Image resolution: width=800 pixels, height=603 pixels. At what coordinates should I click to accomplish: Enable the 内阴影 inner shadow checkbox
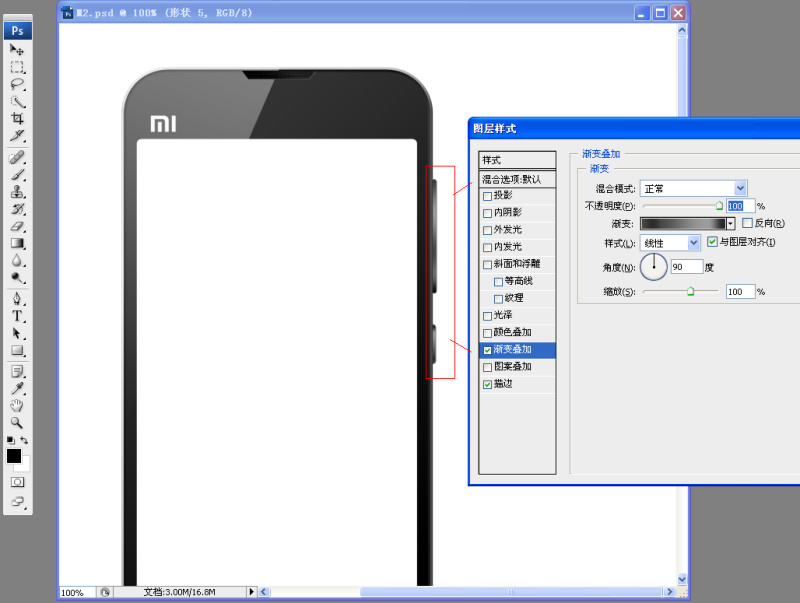(x=487, y=213)
